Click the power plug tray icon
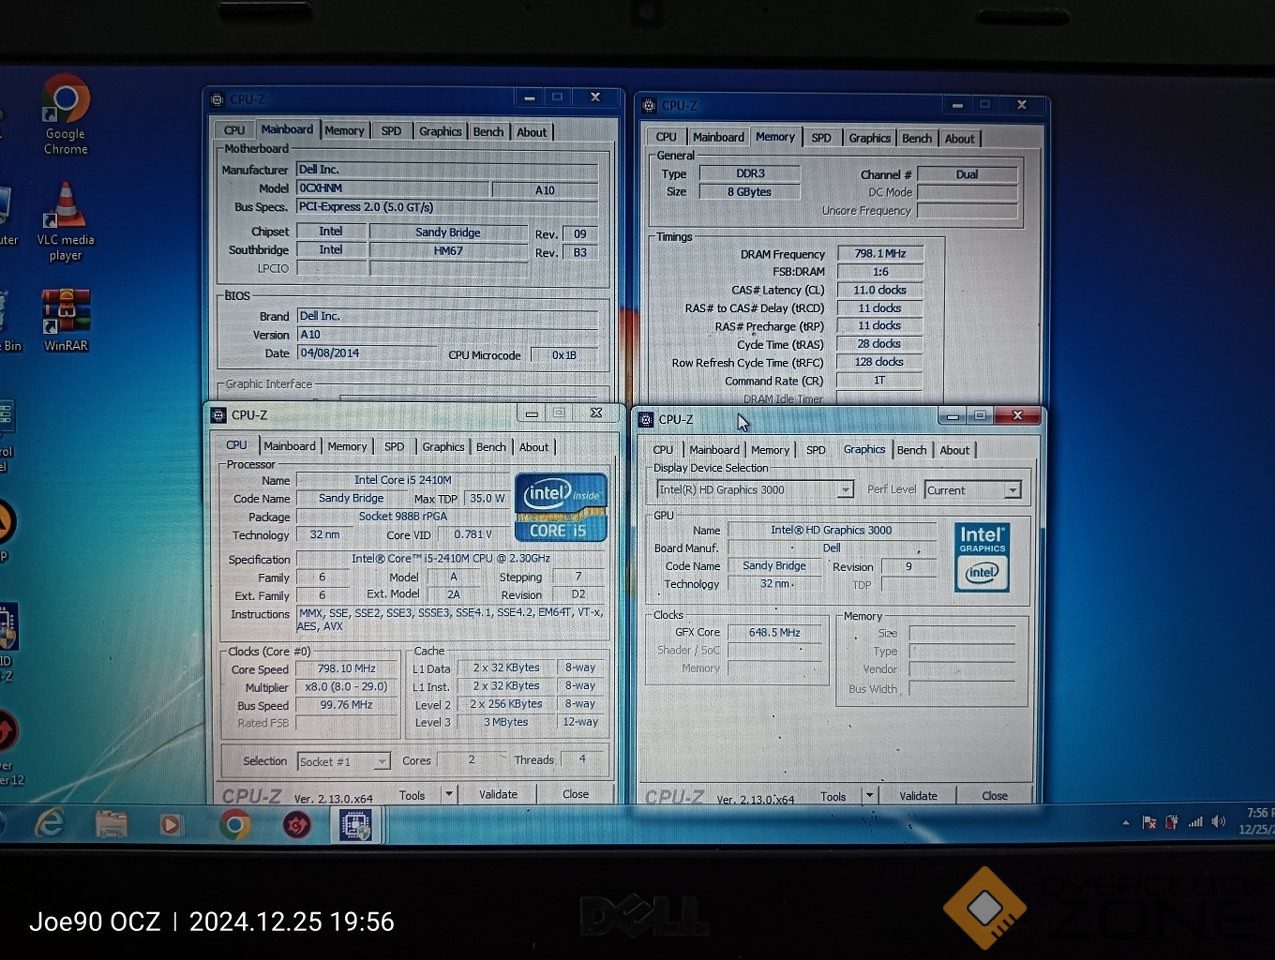This screenshot has height=960, width=1275. 1172,822
